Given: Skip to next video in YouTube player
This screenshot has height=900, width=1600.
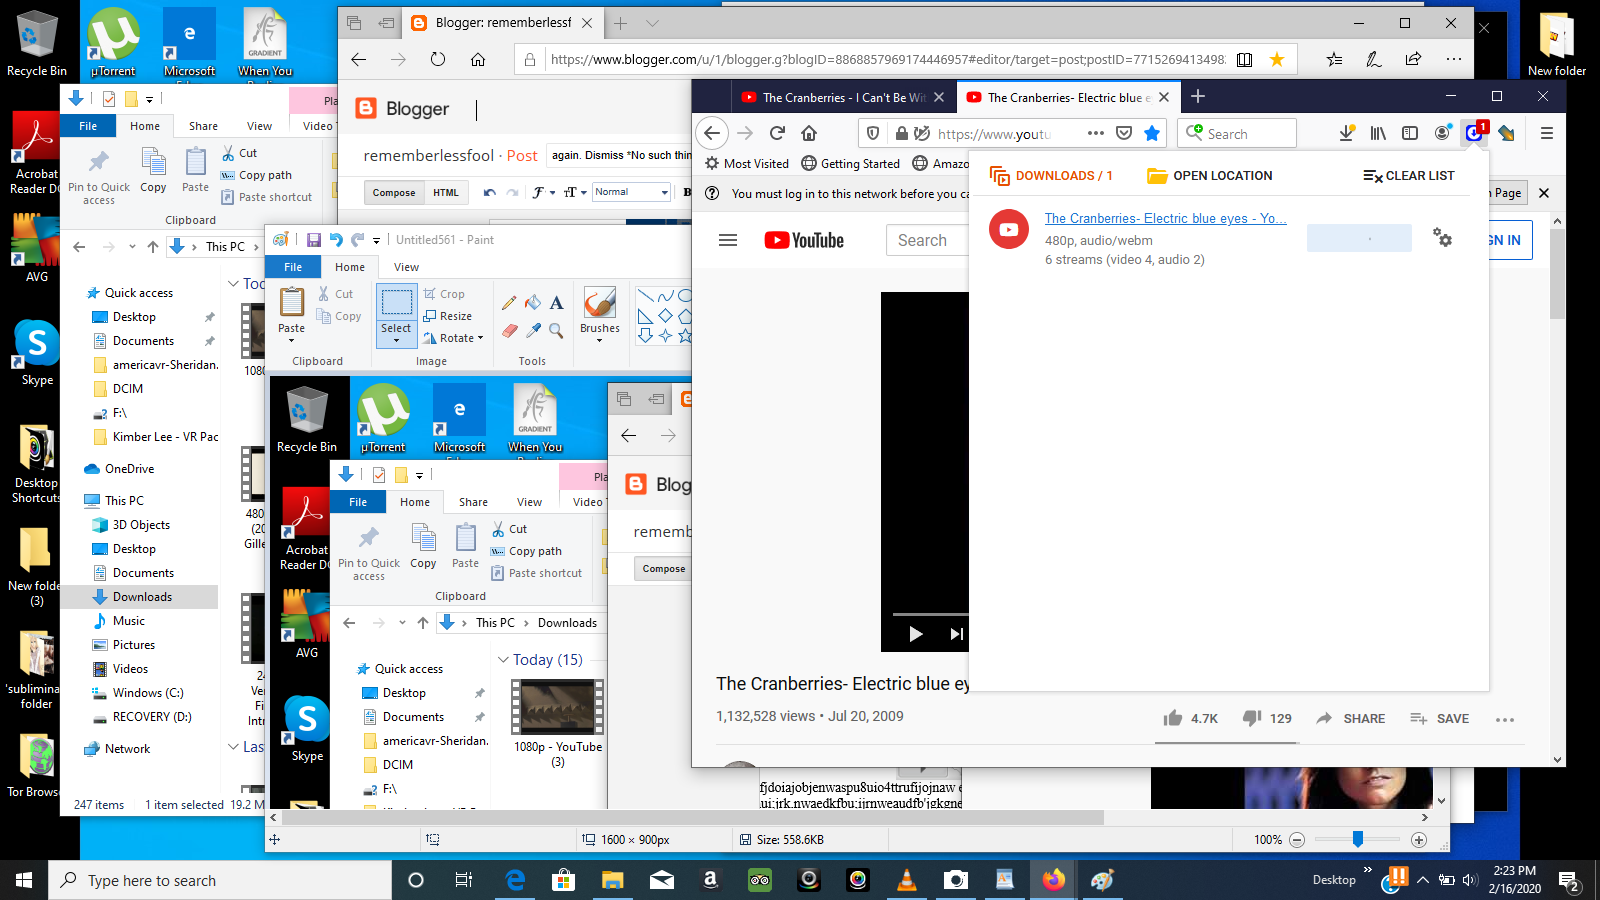Looking at the screenshot, I should point(956,634).
